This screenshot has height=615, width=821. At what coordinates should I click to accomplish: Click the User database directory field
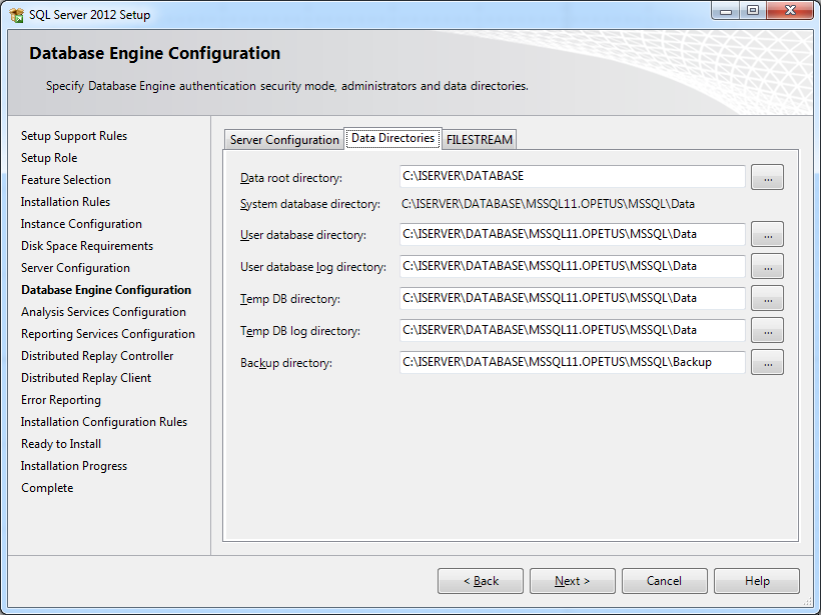pyautogui.click(x=572, y=234)
